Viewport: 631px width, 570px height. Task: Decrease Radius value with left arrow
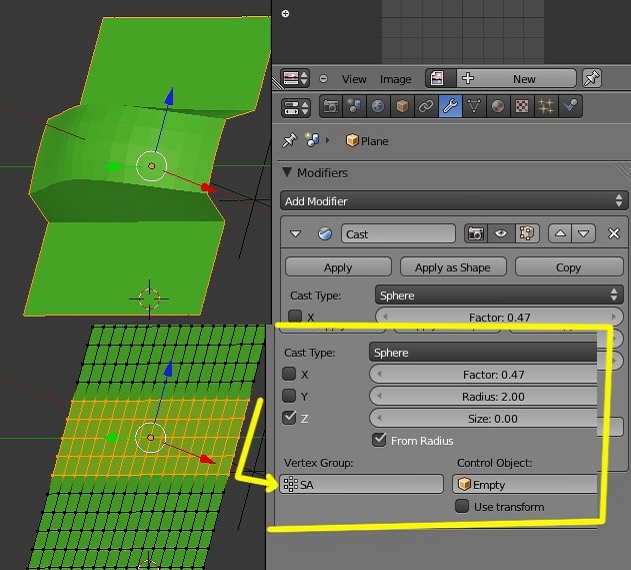tap(379, 397)
